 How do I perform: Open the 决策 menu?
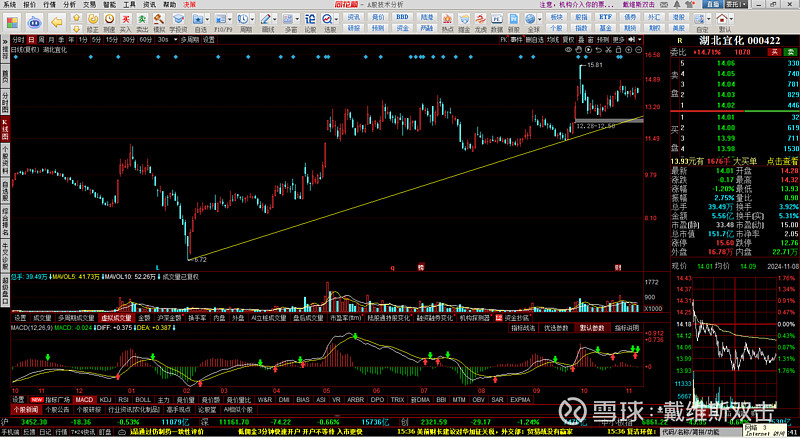pyautogui.click(x=189, y=4)
